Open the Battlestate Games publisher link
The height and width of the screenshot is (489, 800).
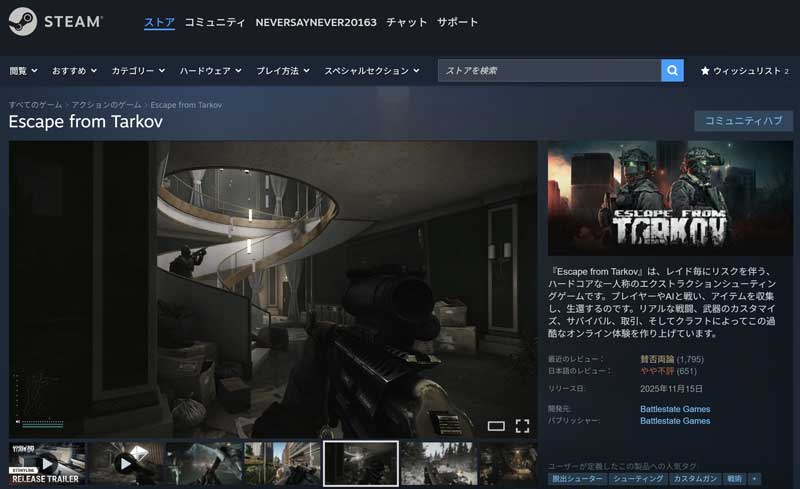675,421
